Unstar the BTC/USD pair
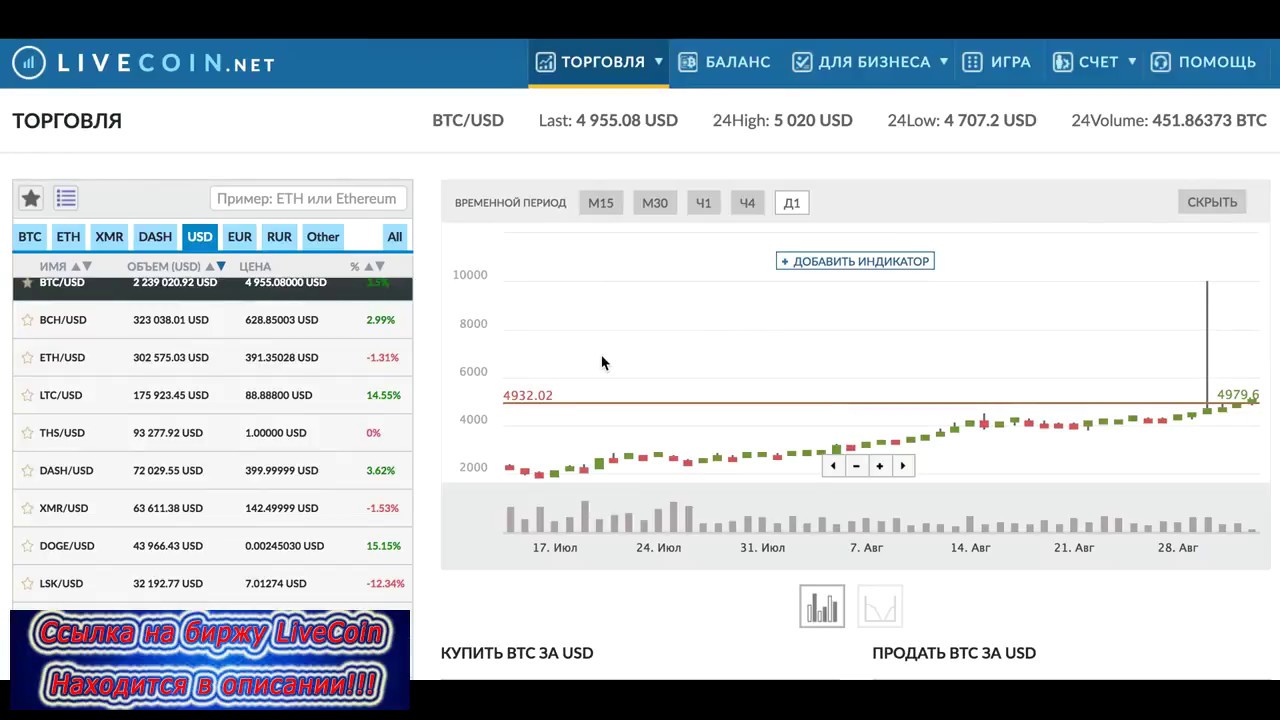Image resolution: width=1280 pixels, height=720 pixels. pos(27,283)
